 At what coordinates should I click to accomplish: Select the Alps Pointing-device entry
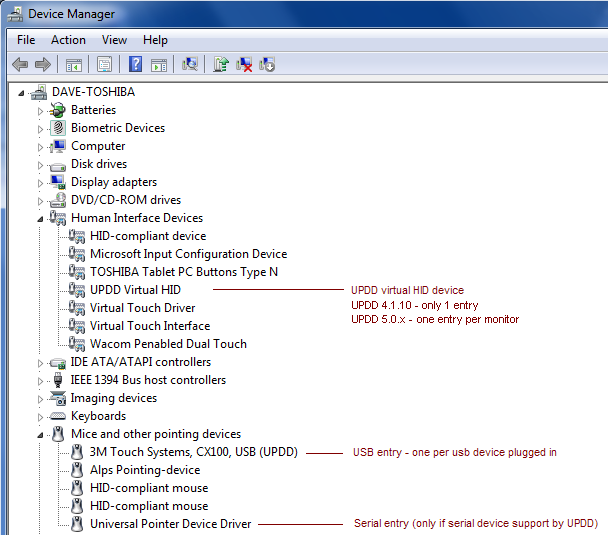coord(145,470)
